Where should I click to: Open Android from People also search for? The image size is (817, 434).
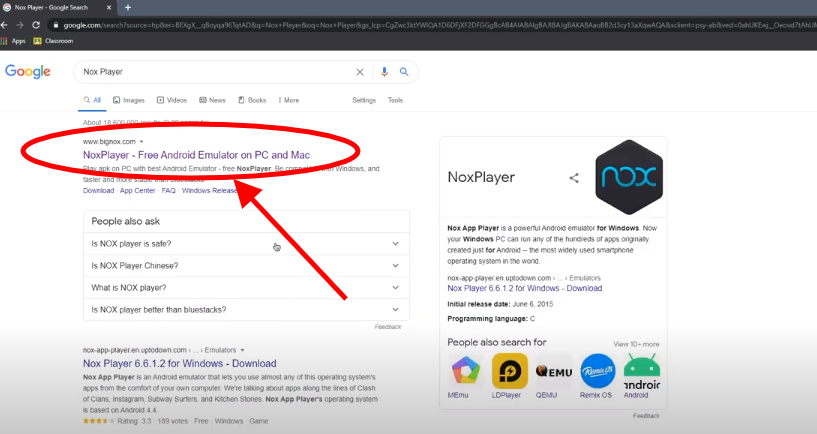(641, 376)
